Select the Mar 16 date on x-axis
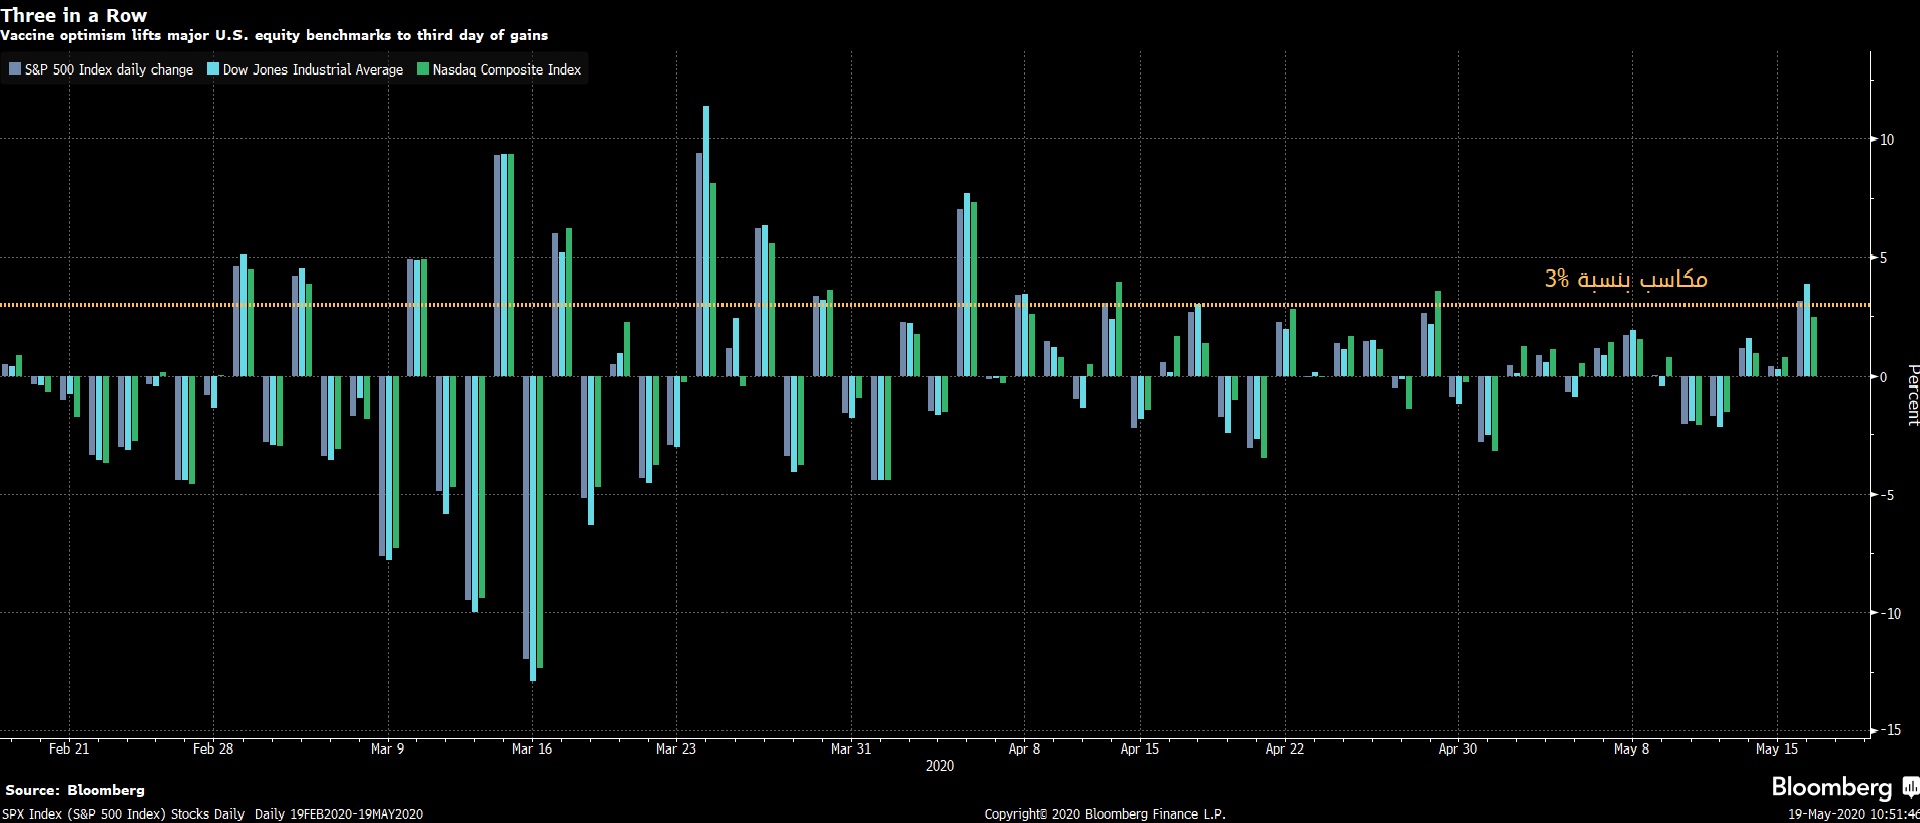 pos(531,749)
